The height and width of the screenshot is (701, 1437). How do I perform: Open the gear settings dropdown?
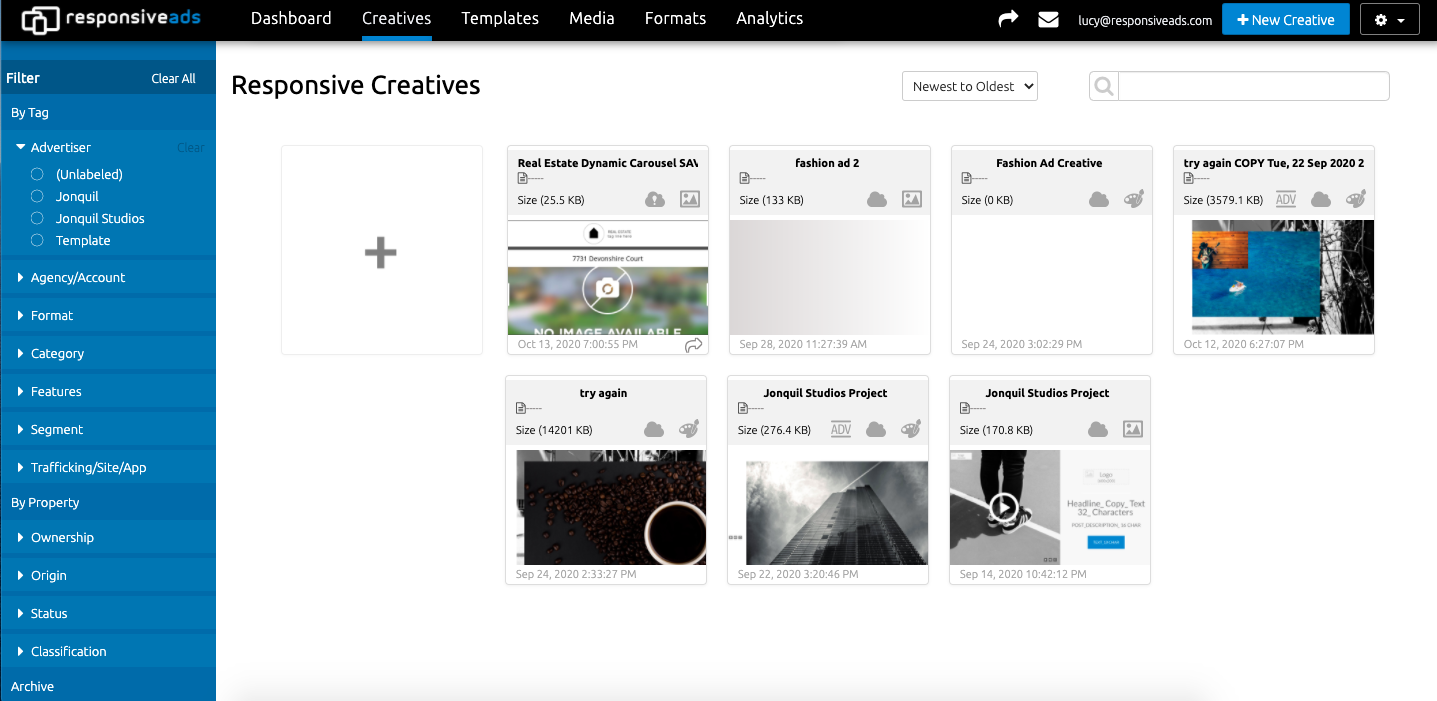coord(1390,20)
